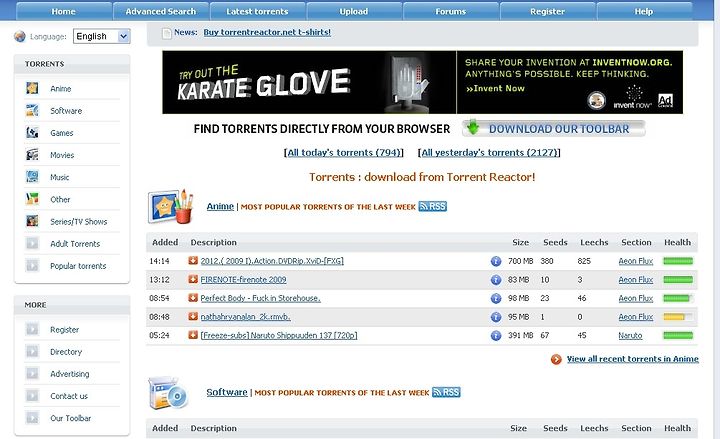The width and height of the screenshot is (720, 439).
Task: Open the Anime section heading link
Action: pyautogui.click(x=220, y=206)
